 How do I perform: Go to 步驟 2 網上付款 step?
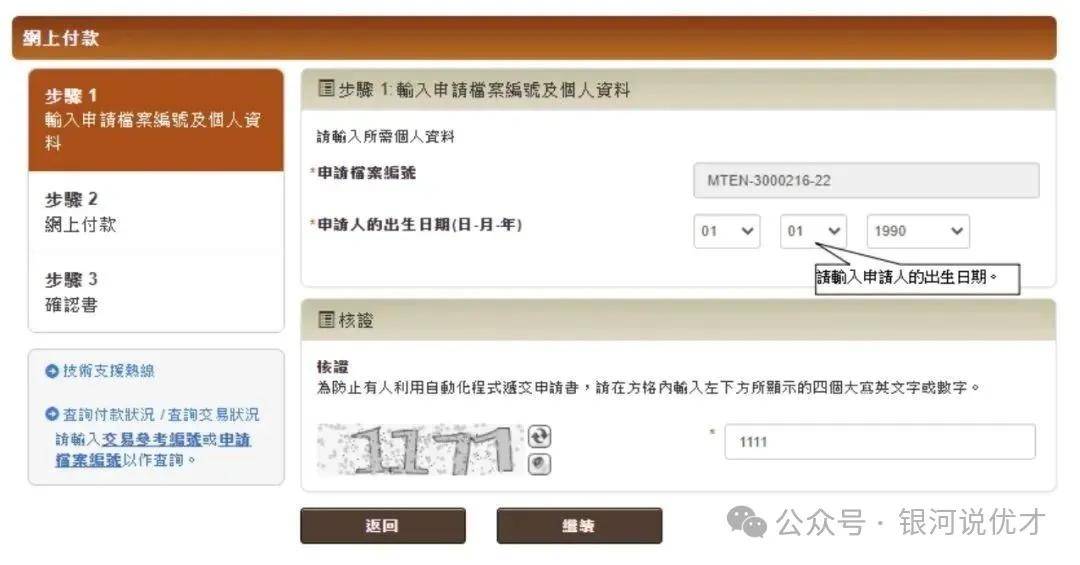[x=156, y=212]
